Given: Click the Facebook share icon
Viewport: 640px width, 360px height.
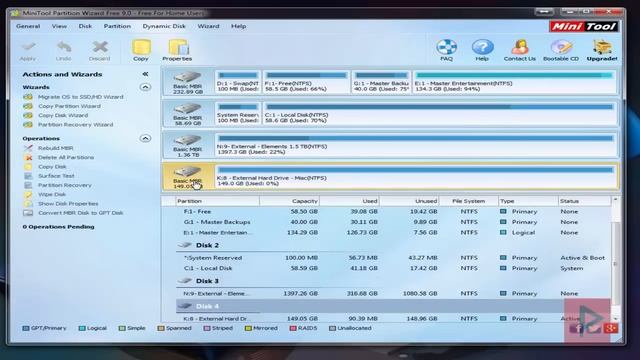Looking at the screenshot, I should (x=577, y=328).
